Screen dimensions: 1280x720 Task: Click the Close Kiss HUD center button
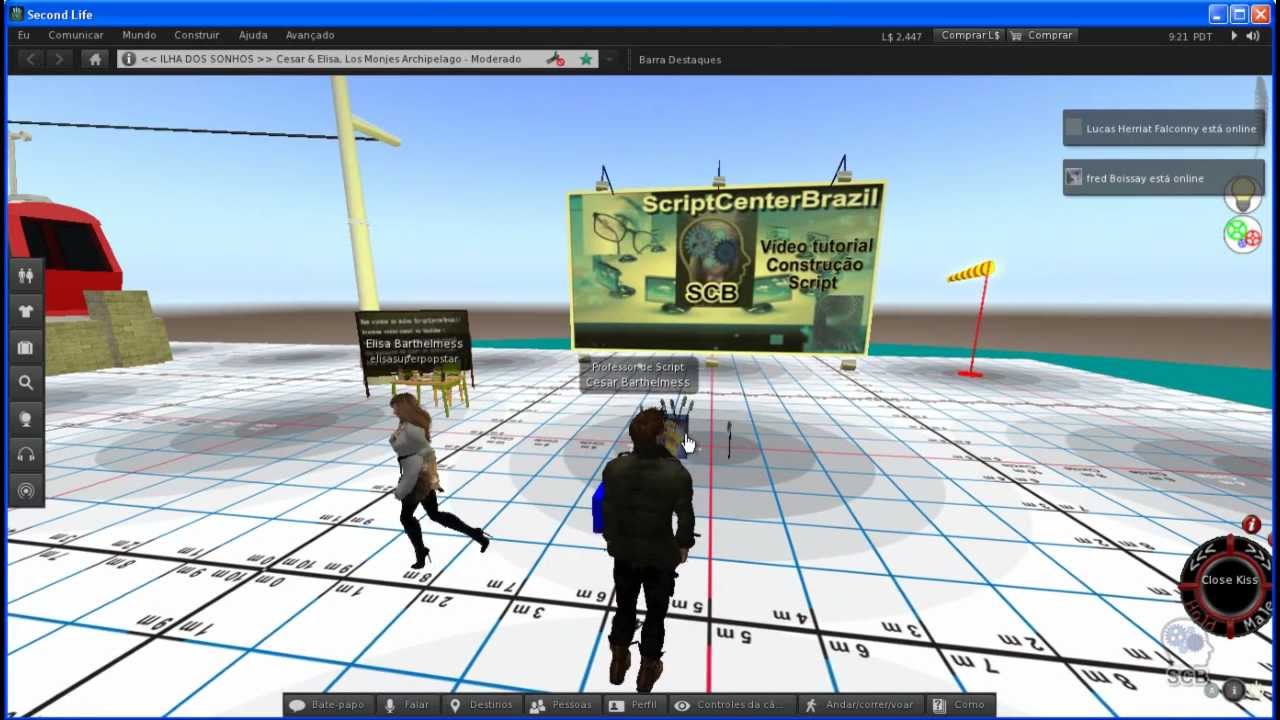pos(1229,580)
